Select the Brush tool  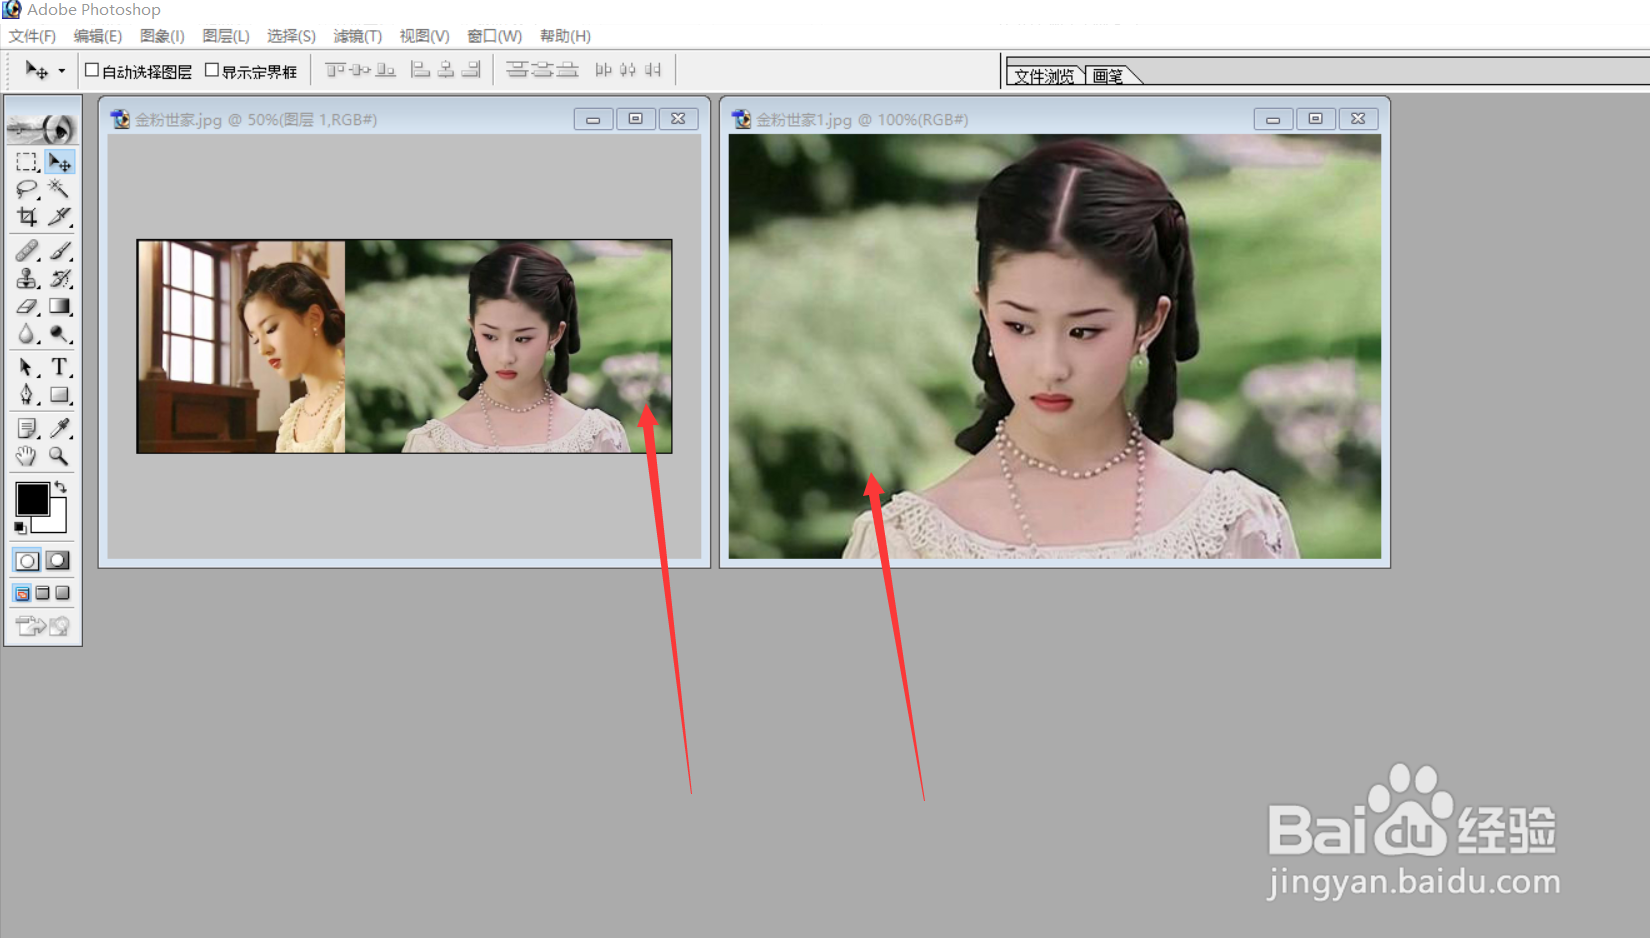point(59,250)
